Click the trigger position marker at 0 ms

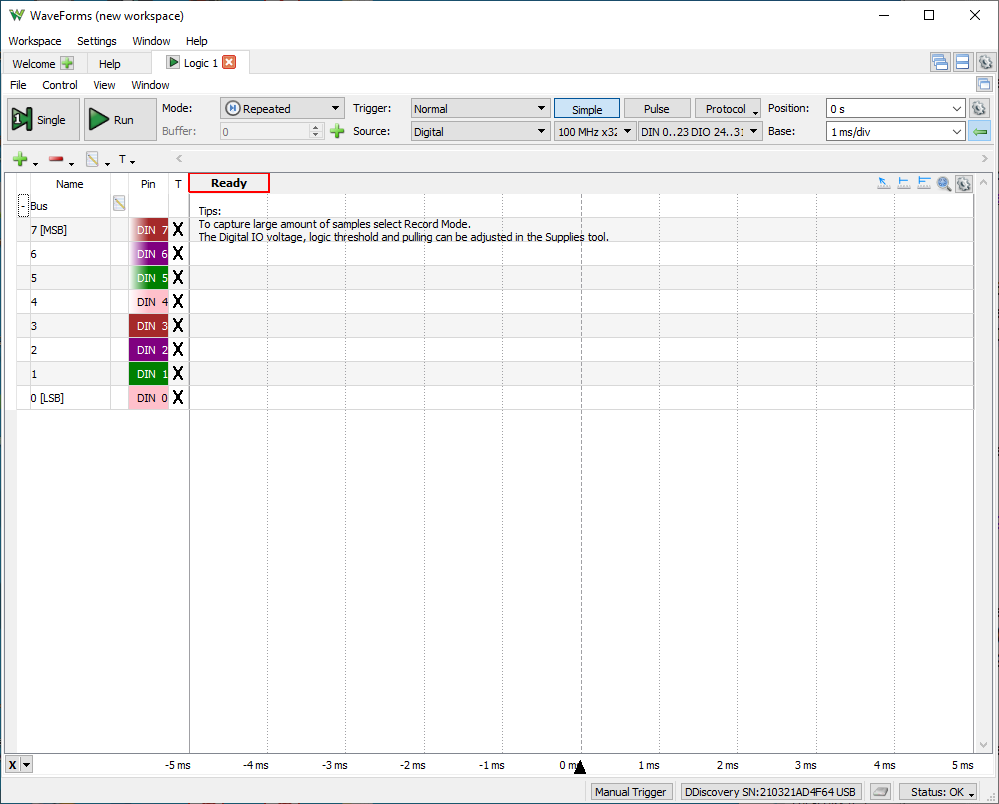pyautogui.click(x=580, y=767)
